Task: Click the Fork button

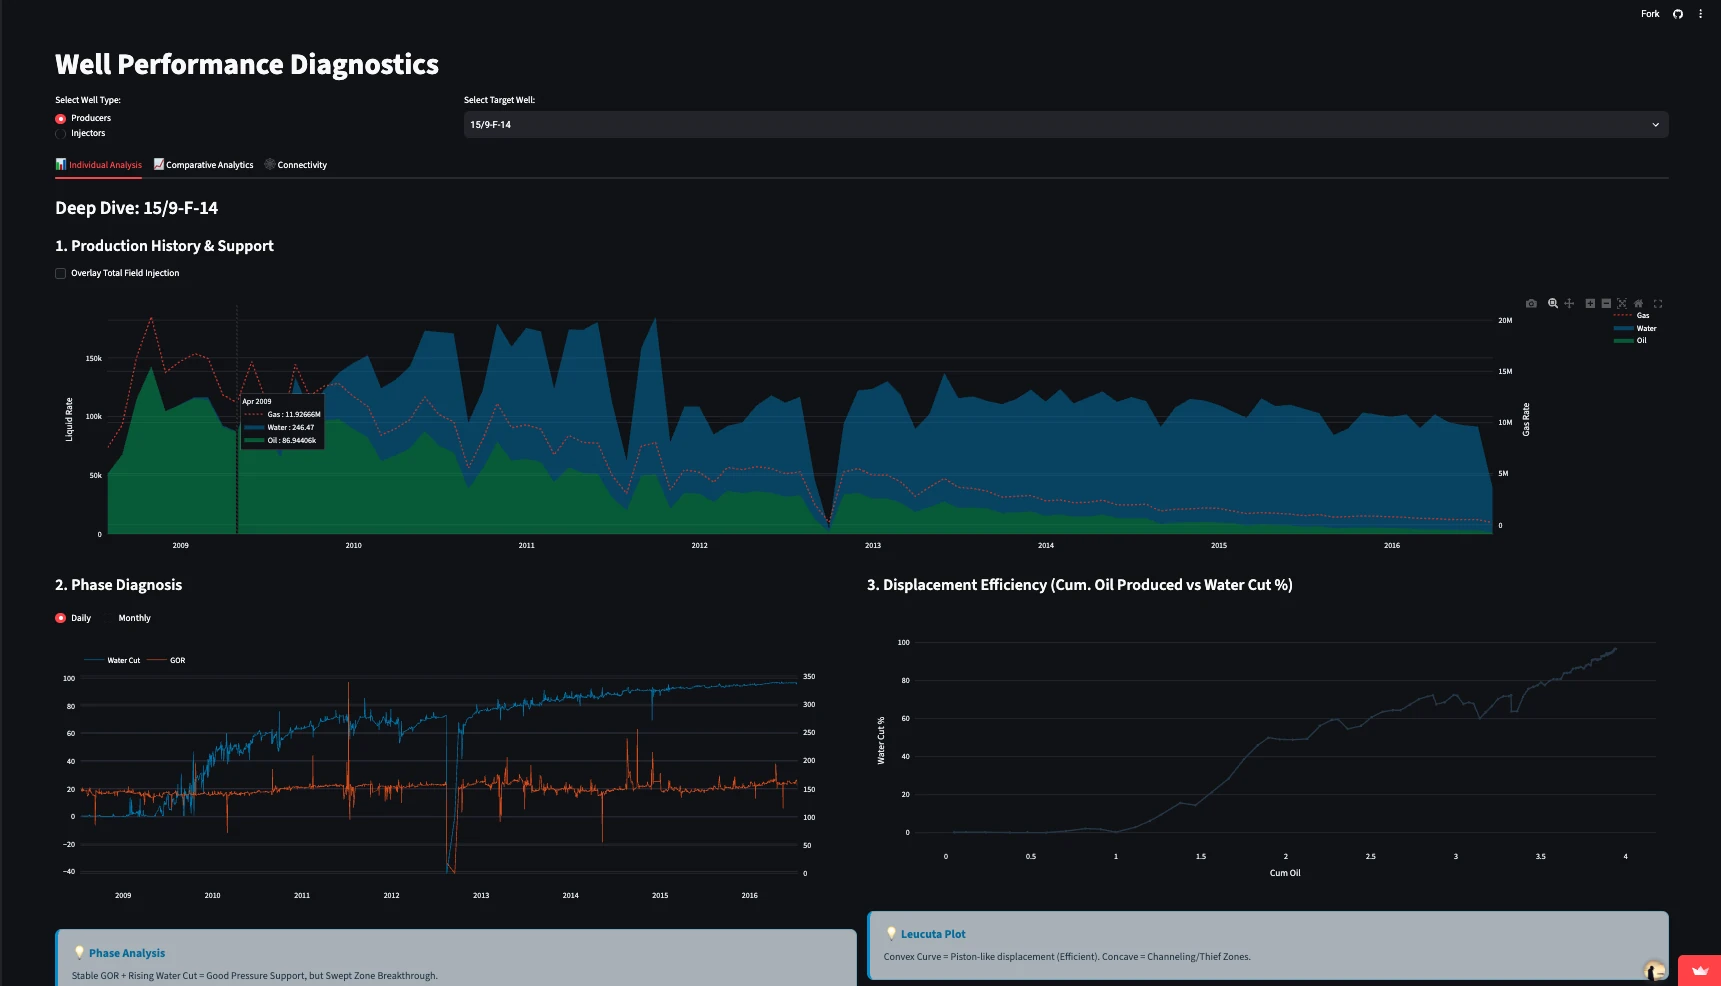Action: pyautogui.click(x=1650, y=14)
